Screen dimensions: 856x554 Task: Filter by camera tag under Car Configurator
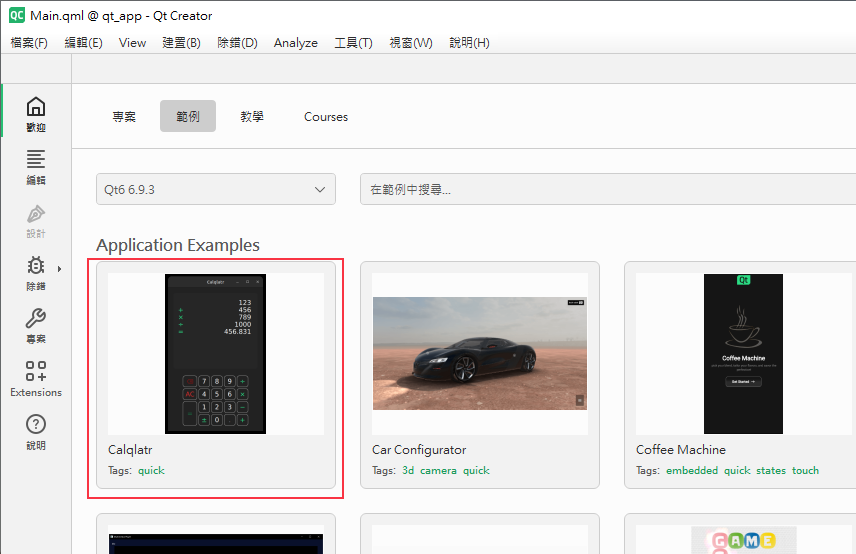coord(438,470)
